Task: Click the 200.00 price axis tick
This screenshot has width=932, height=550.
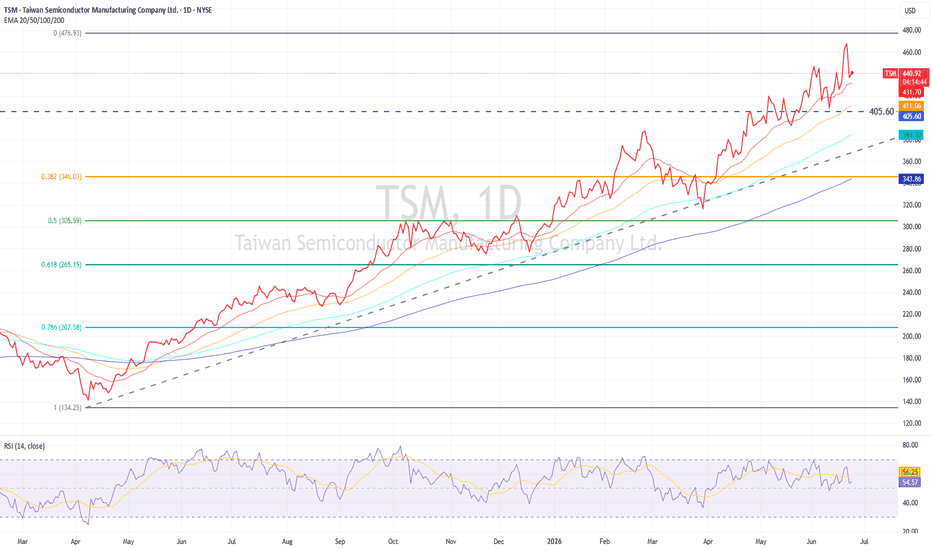Action: (912, 336)
